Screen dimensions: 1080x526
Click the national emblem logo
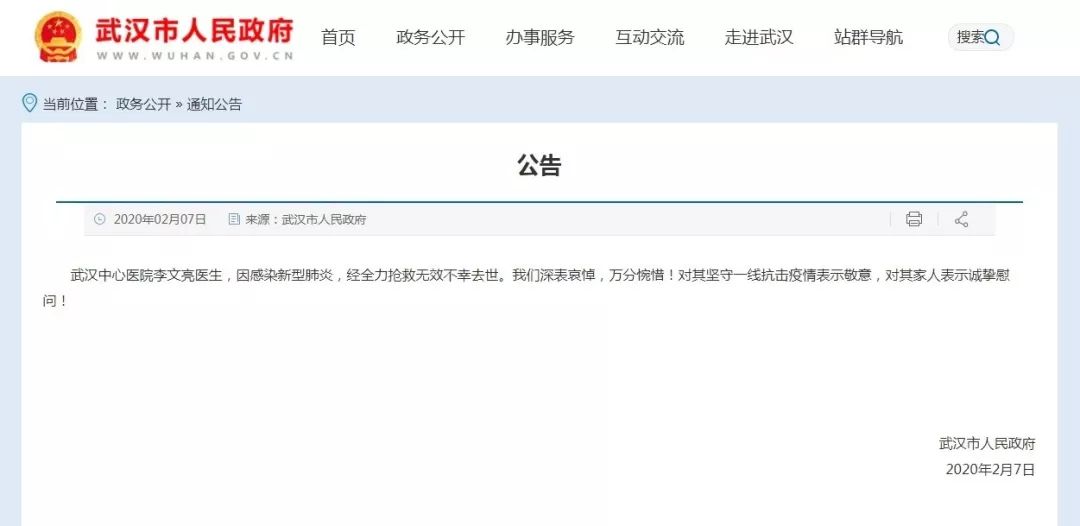click(58, 37)
